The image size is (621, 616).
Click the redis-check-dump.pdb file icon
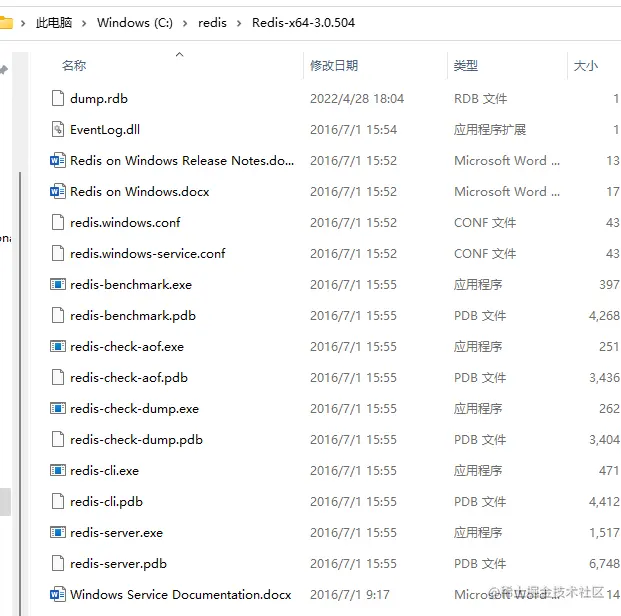pyautogui.click(x=58, y=439)
